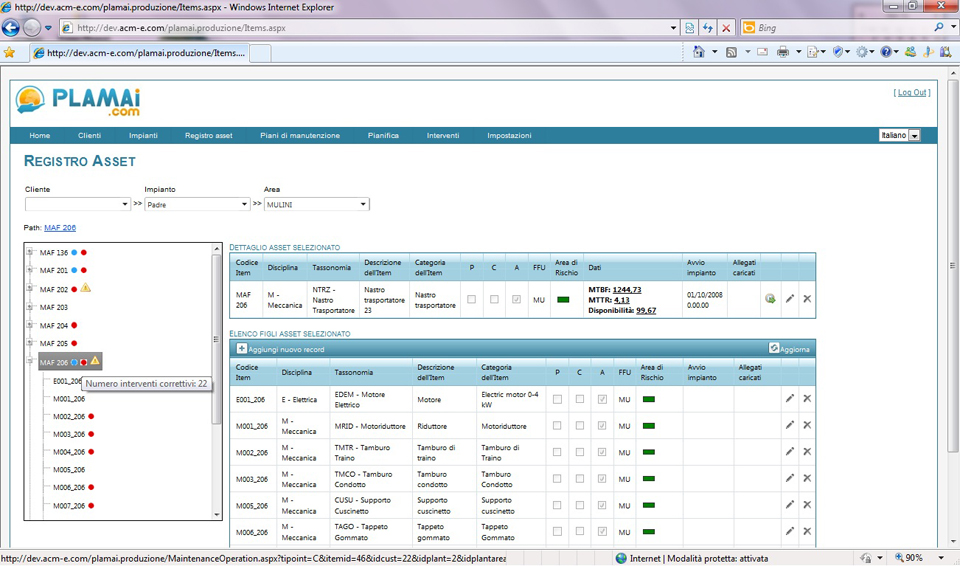The image size is (960, 566).
Task: Expand the MAF 201 tree node
Action: pos(29,270)
